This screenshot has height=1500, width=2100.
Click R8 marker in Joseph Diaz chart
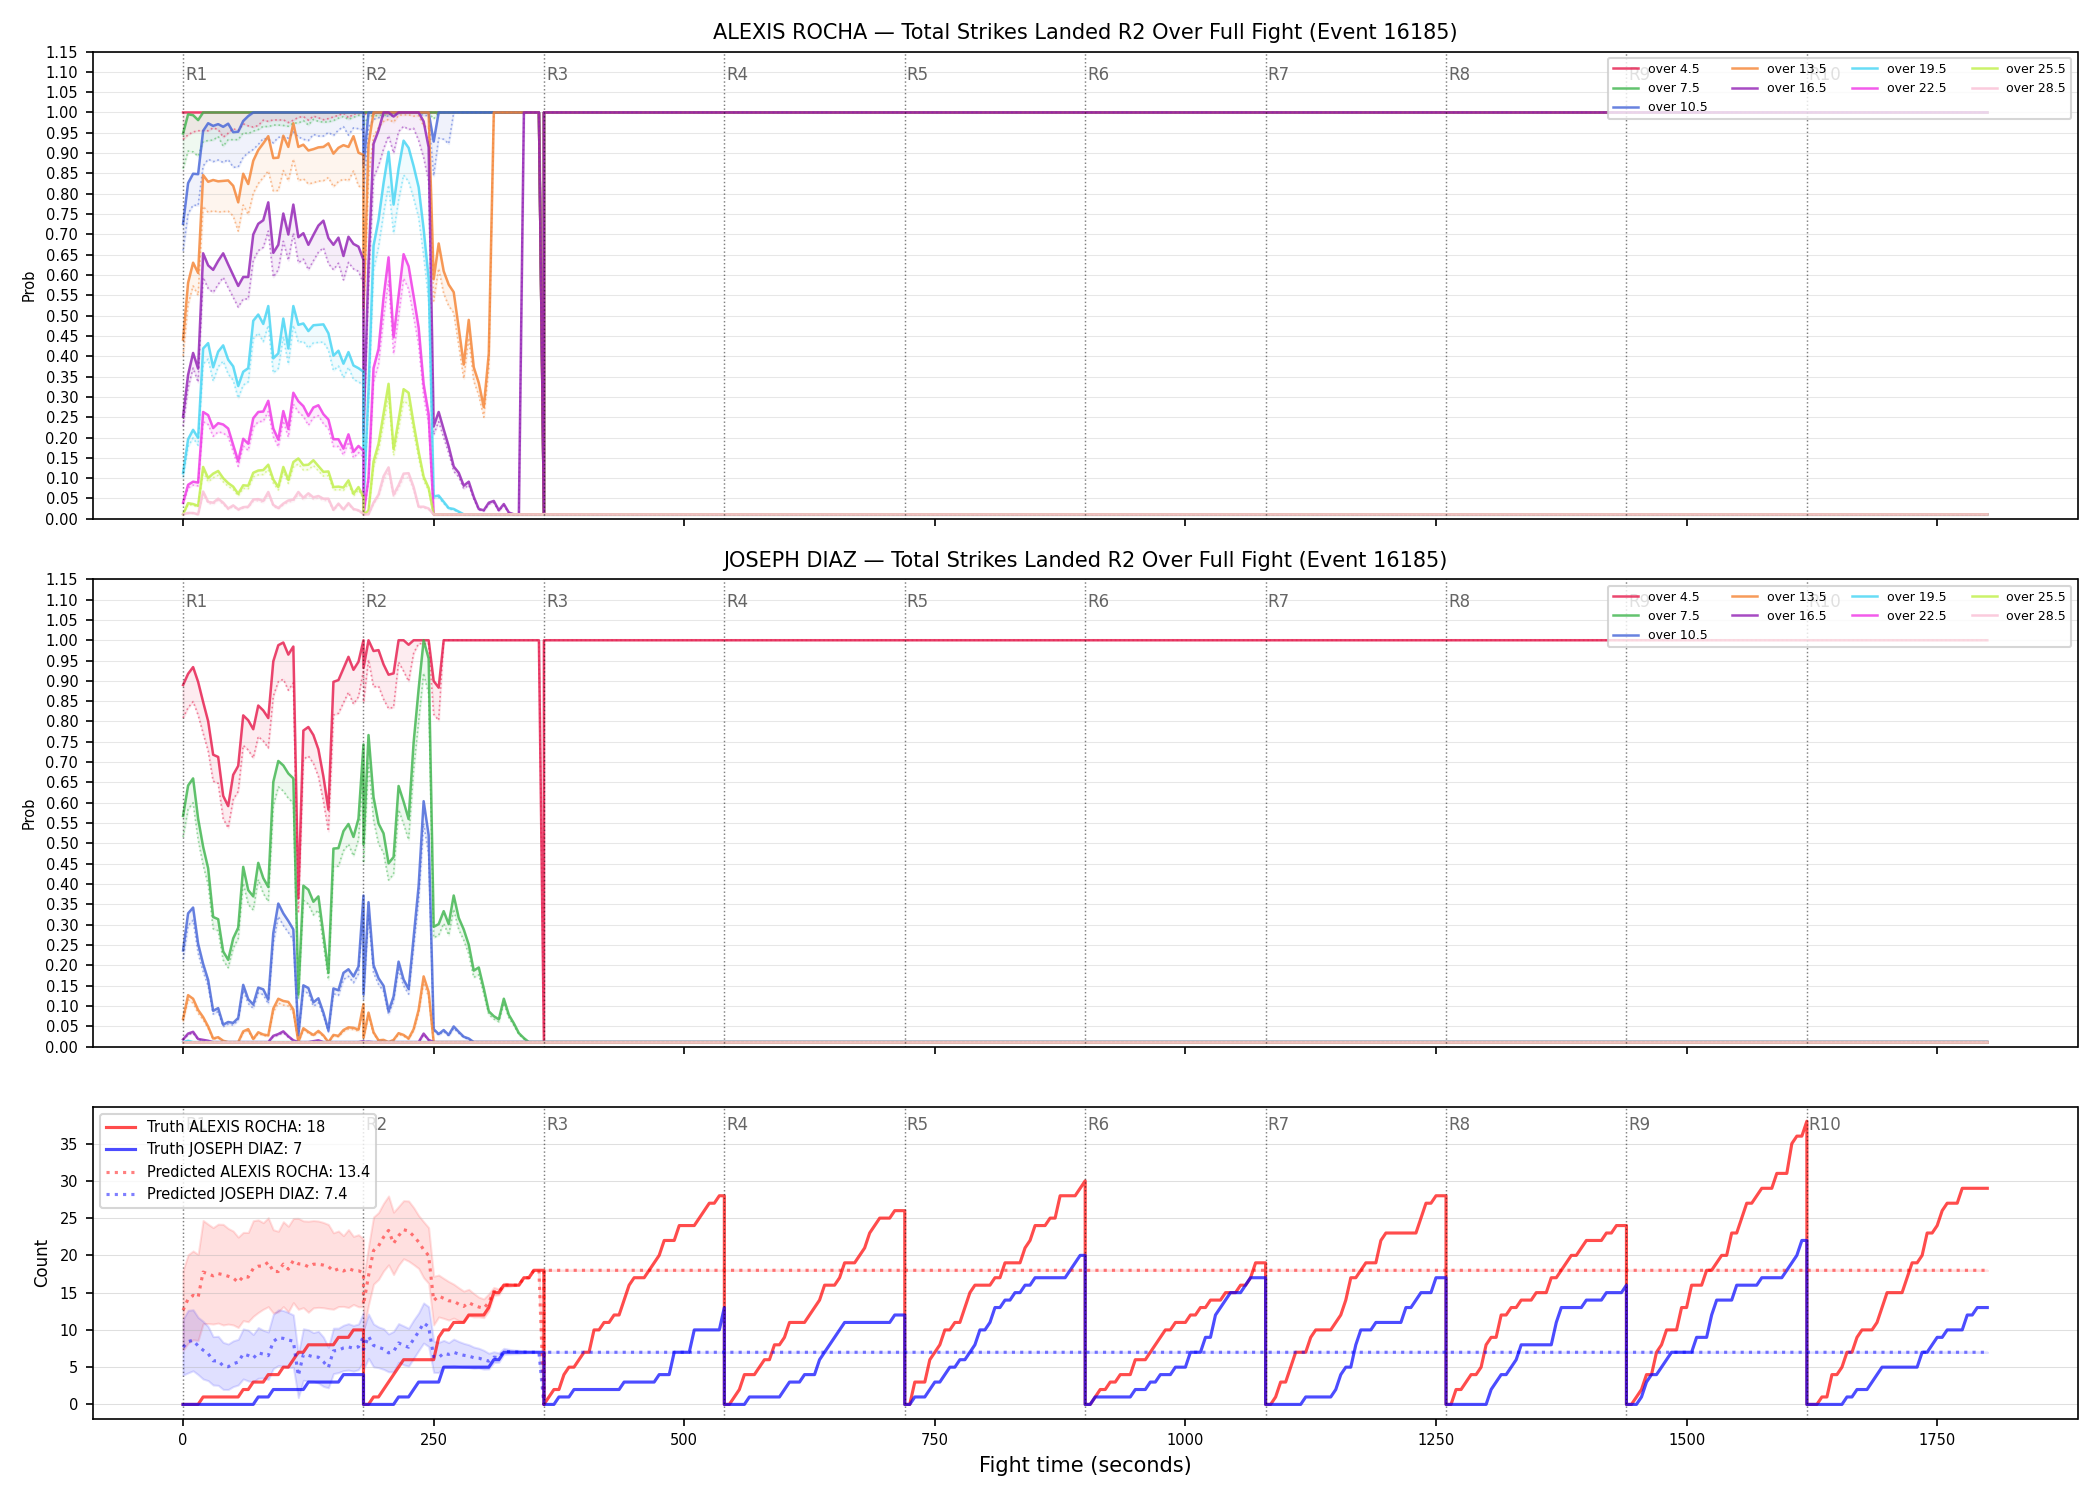click(x=1459, y=601)
